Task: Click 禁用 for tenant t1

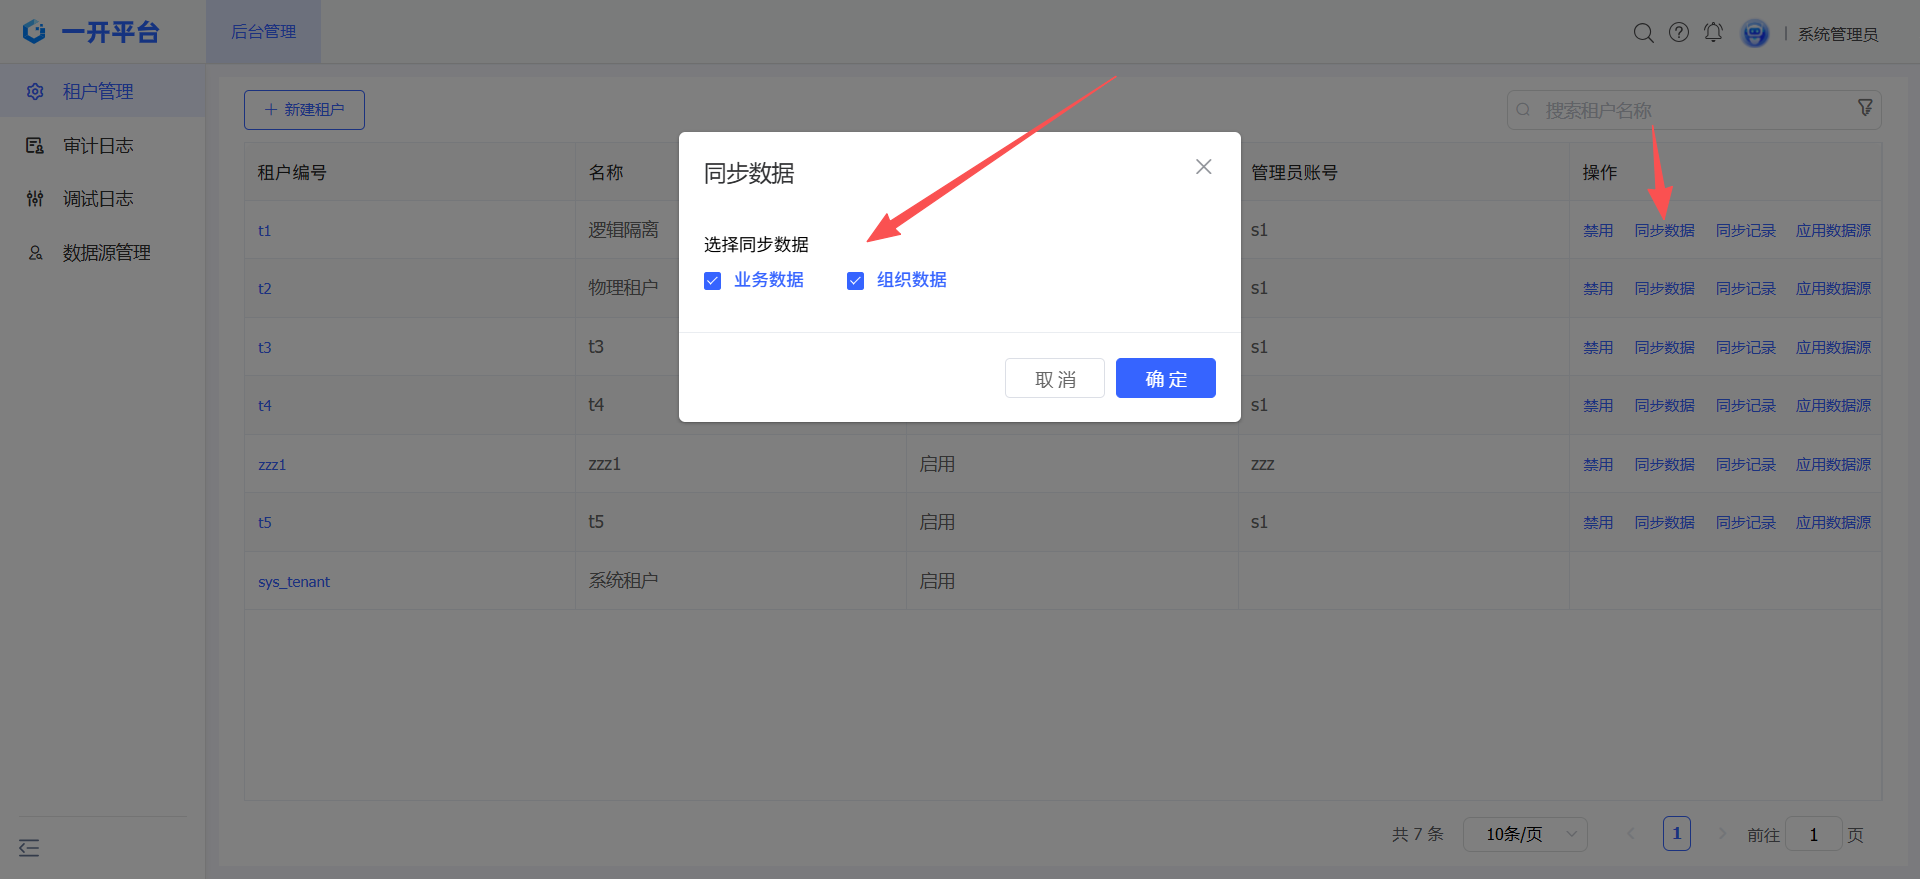Action: (x=1598, y=231)
